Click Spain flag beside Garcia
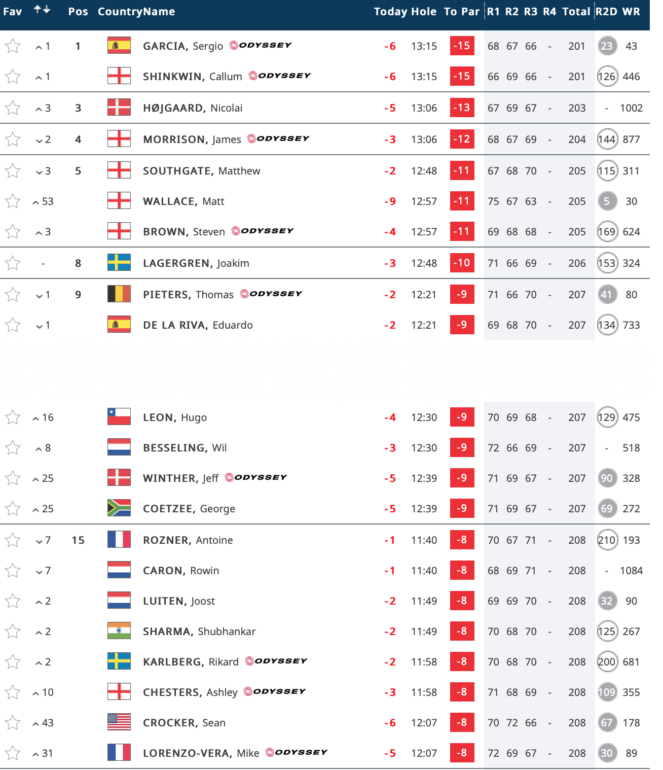This screenshot has width=663, height=770. click(119, 46)
